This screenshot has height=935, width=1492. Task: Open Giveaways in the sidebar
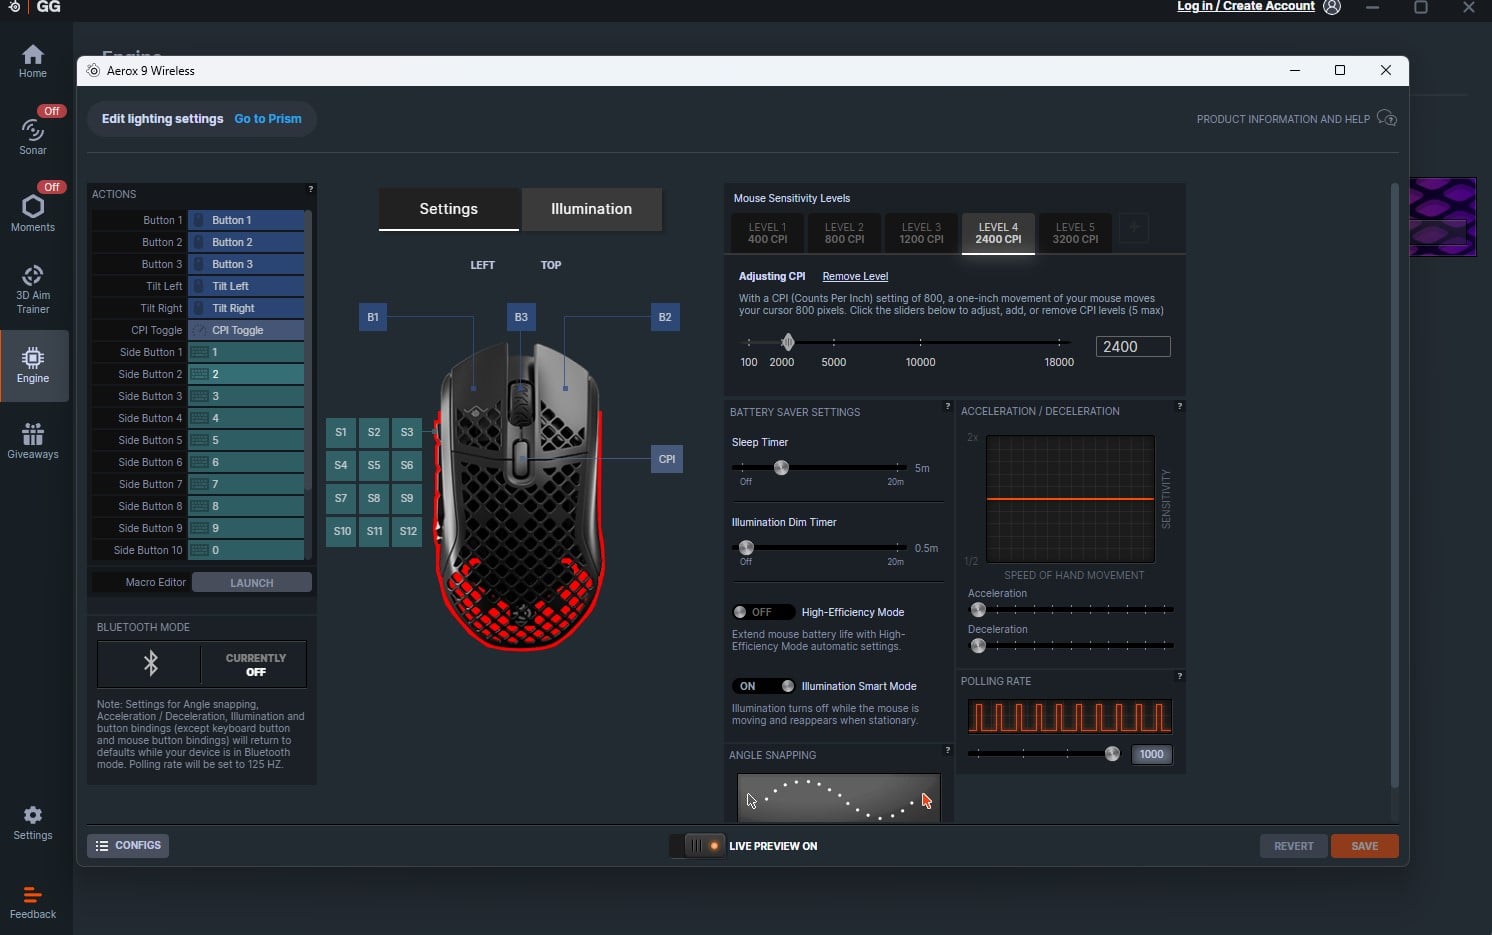pyautogui.click(x=33, y=440)
